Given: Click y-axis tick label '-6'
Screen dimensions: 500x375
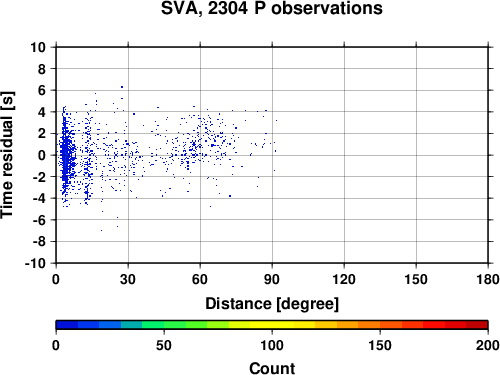Looking at the screenshot, I should 39,220.
